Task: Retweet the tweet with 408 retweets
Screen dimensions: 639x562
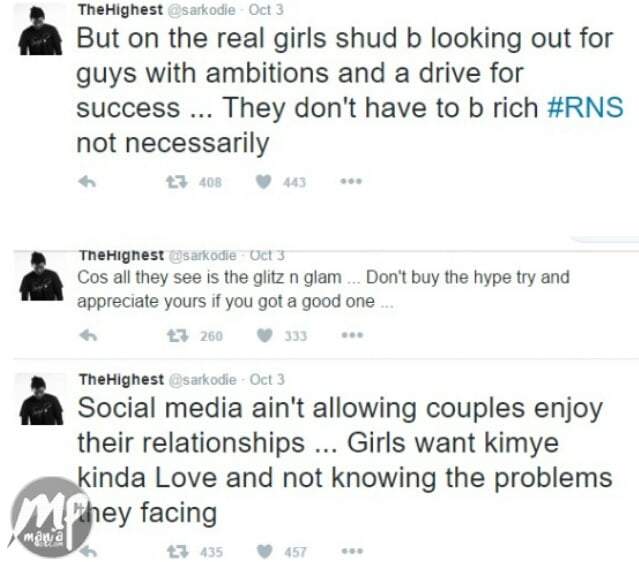Action: coord(176,182)
